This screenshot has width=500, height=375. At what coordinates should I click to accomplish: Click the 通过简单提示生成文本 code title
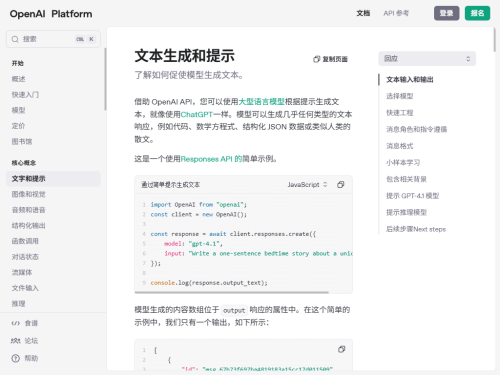click(170, 185)
